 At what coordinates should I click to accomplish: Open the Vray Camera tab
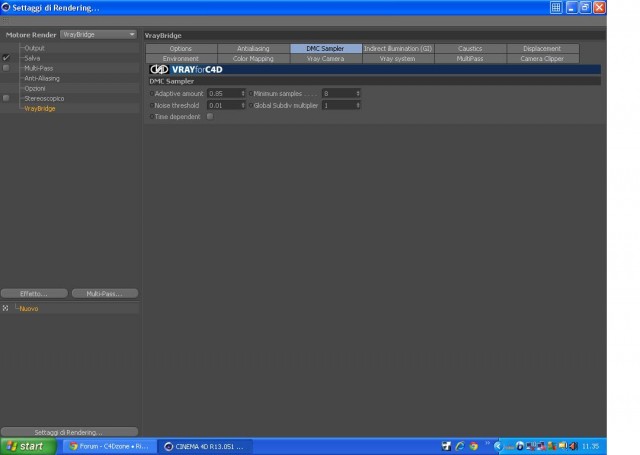pyautogui.click(x=325, y=59)
